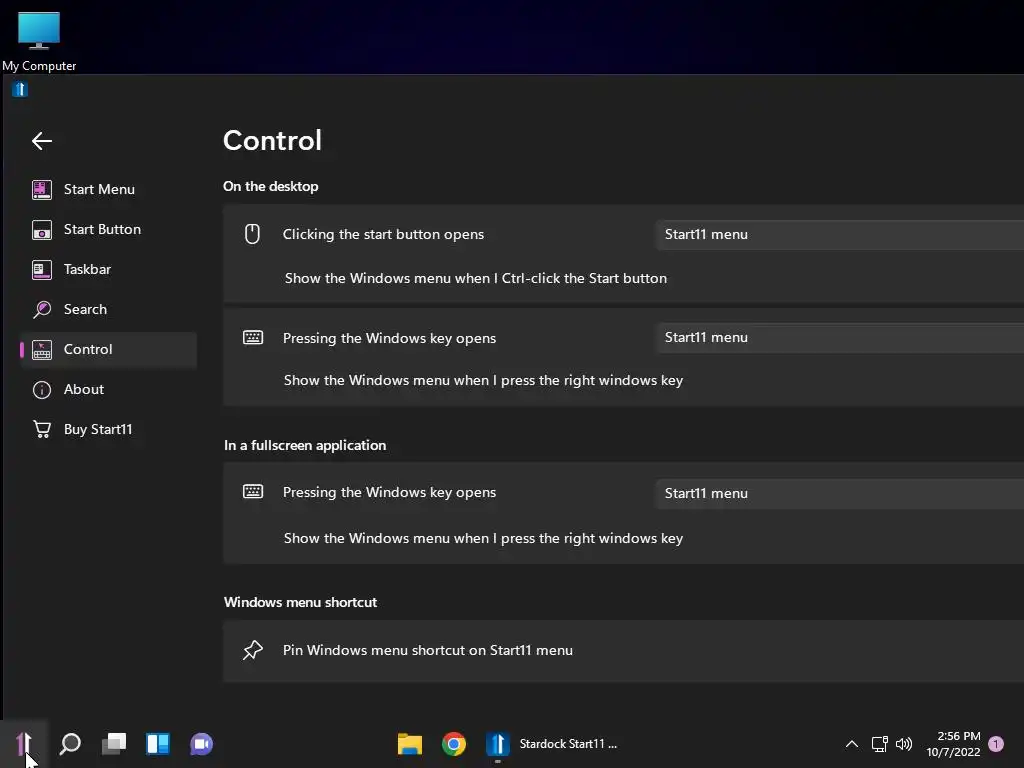Click the Control keyboard sidebar icon
Viewport: 1024px width, 768px height.
42,350
